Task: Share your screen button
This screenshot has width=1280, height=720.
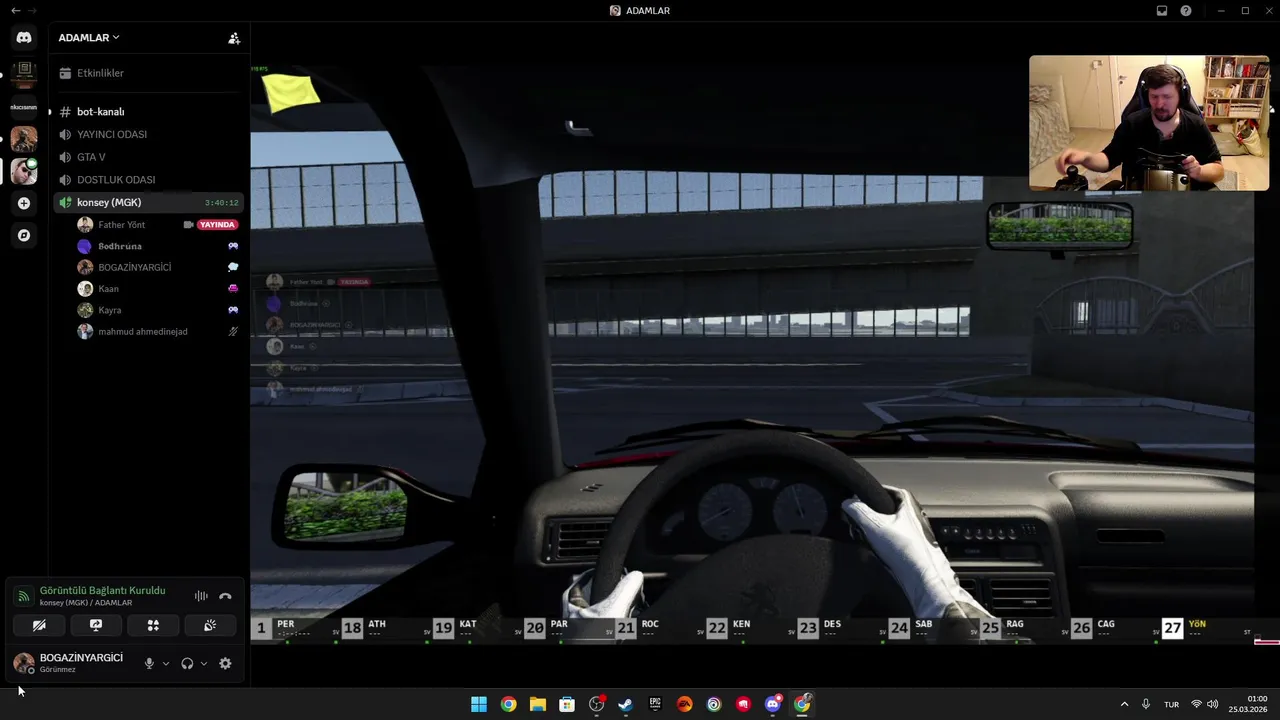Action: coord(96,625)
